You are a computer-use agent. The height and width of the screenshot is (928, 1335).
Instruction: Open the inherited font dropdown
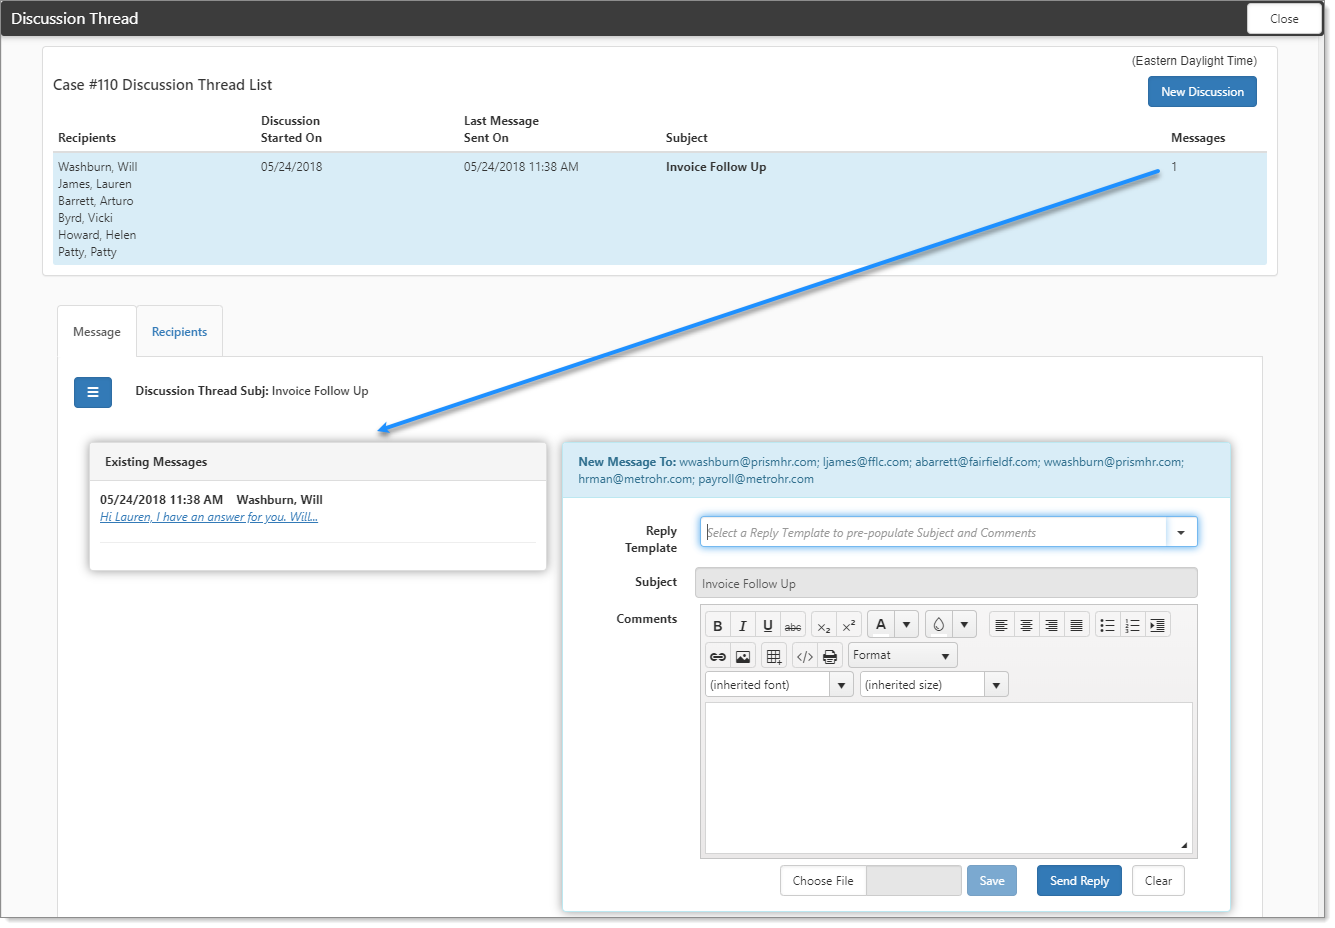(841, 685)
